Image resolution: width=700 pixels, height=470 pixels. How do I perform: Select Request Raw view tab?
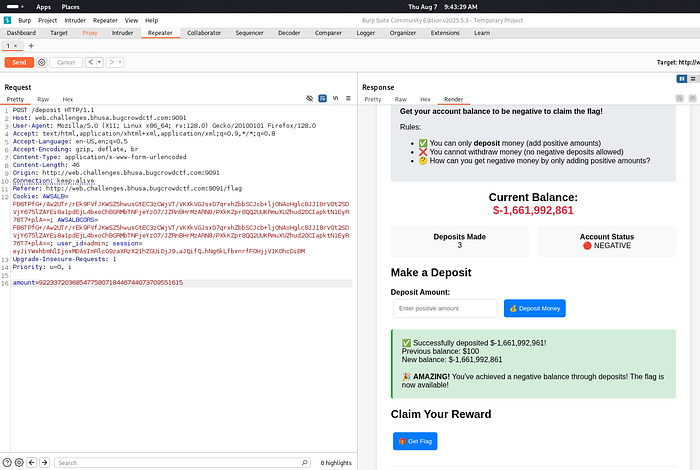tap(43, 100)
